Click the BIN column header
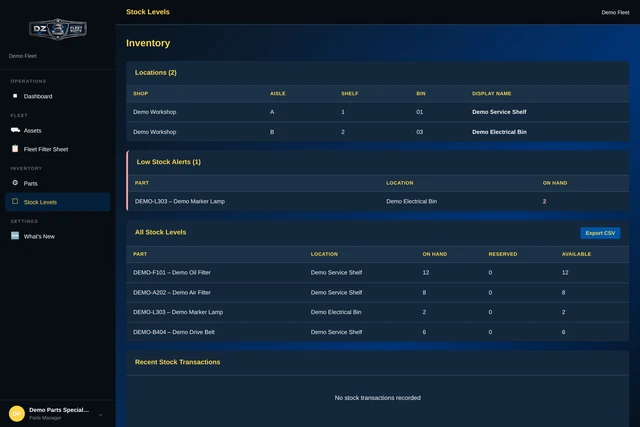The height and width of the screenshot is (427, 640). pyautogui.click(x=421, y=93)
